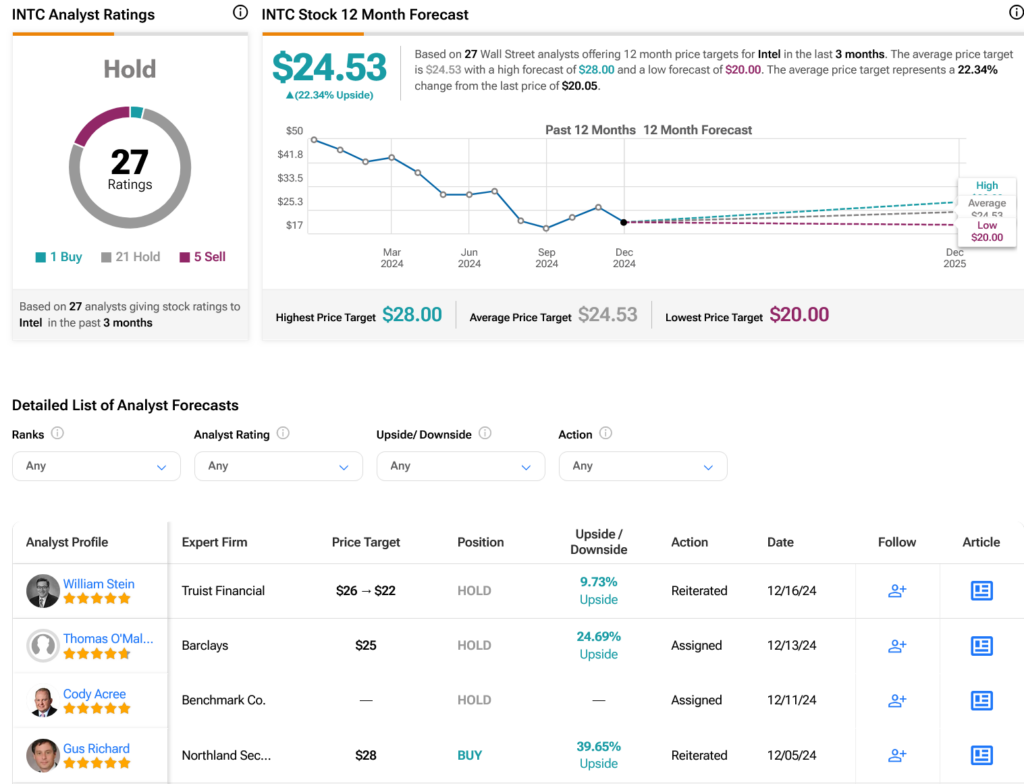1024x784 pixels.
Task: Open the Ranks dropdown
Action: 96,466
